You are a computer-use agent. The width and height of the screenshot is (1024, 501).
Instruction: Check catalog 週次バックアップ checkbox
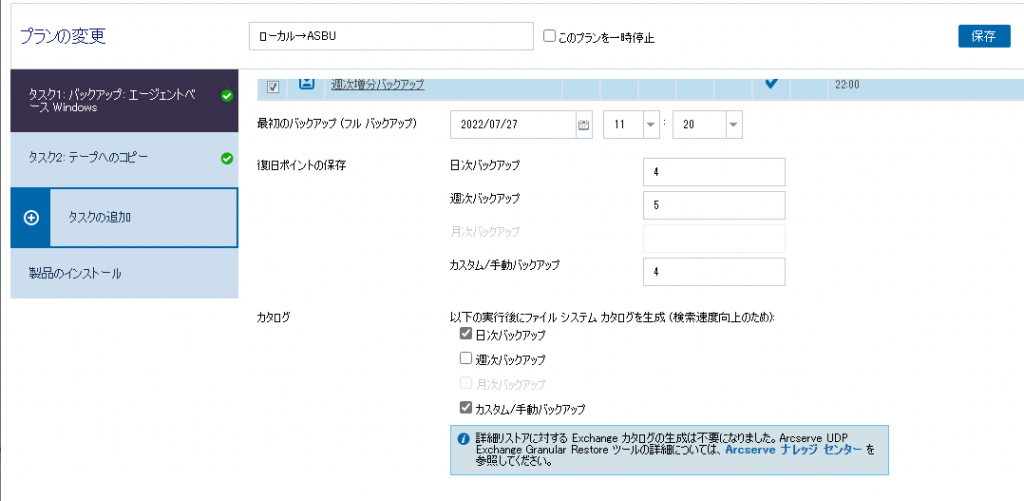tap(466, 358)
